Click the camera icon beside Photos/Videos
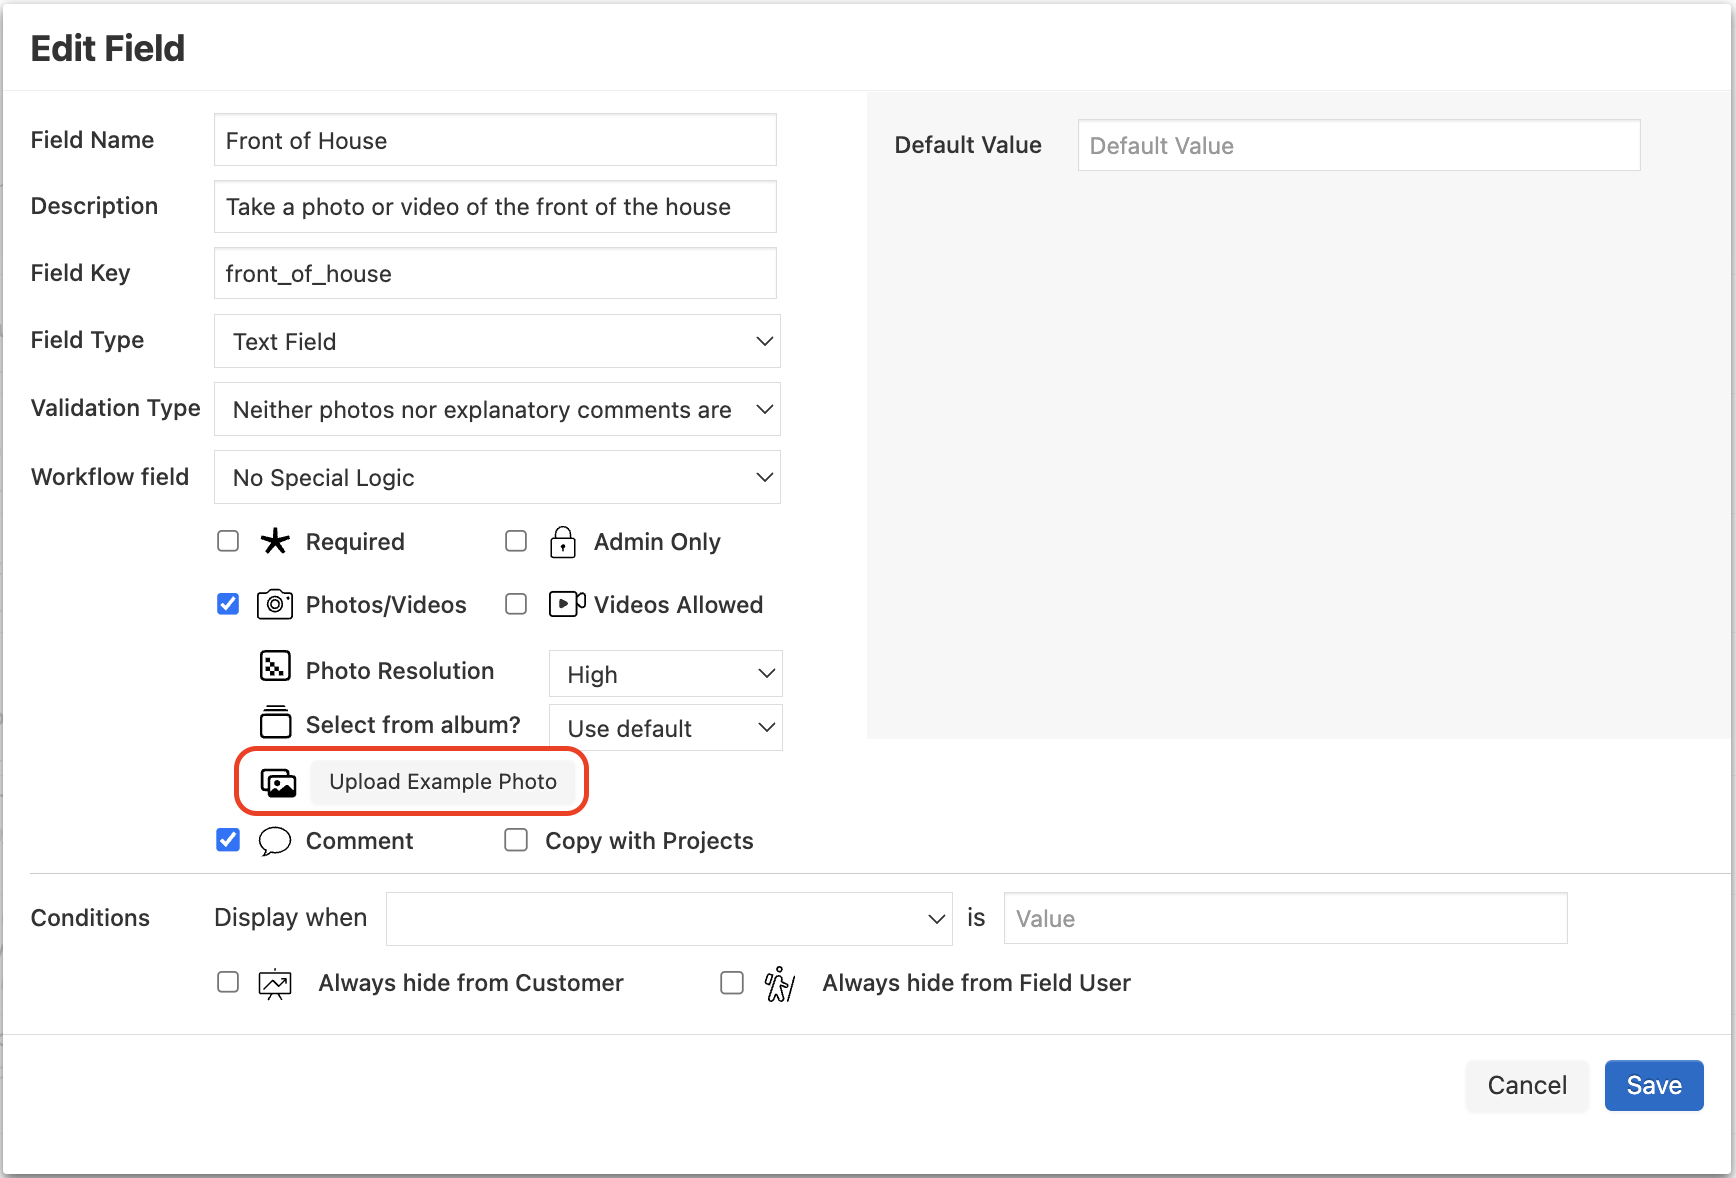 pos(275,605)
